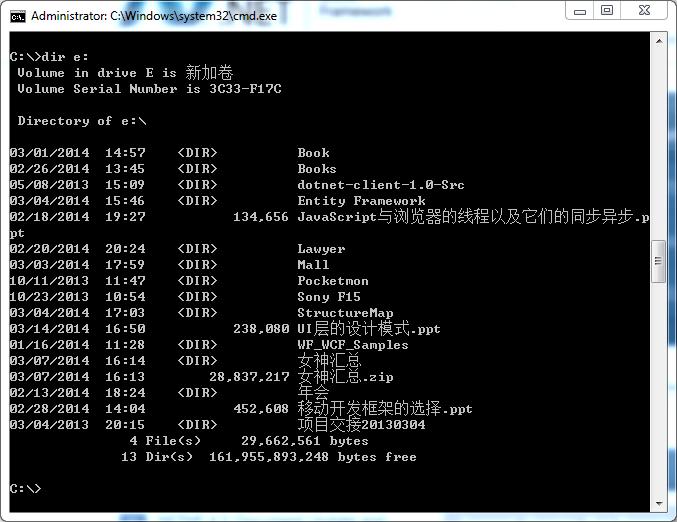
Task: Click the '161,955,893,248 bytes free' text
Action: tap(313, 457)
